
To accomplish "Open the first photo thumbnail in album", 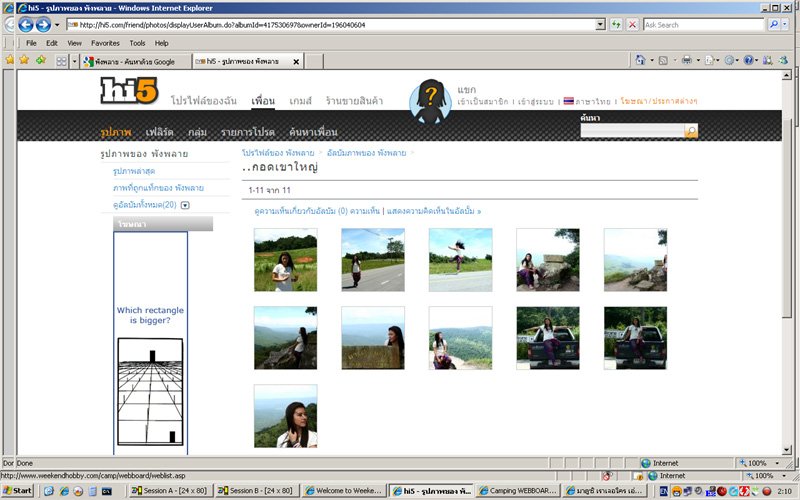I will 285,259.
